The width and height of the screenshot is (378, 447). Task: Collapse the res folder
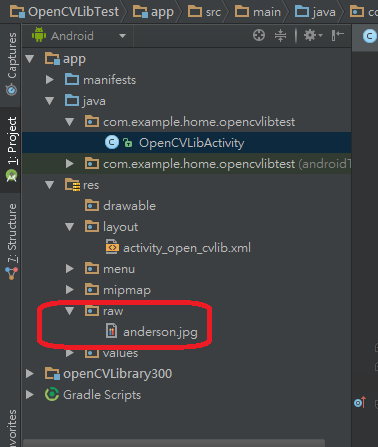pyautogui.click(x=50, y=185)
